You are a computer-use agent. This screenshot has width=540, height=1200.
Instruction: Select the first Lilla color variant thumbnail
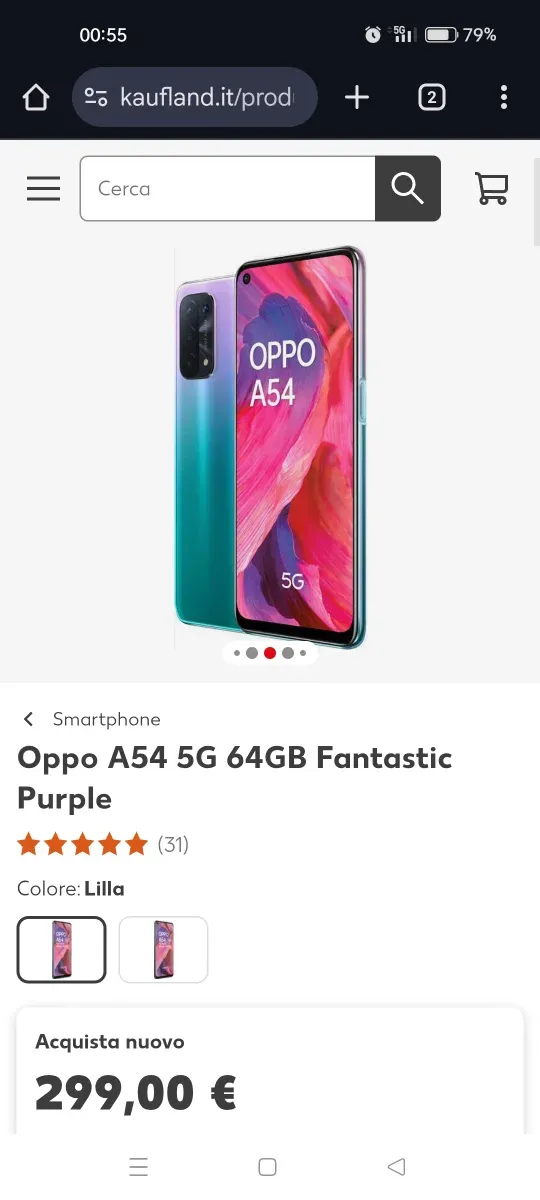(62, 950)
